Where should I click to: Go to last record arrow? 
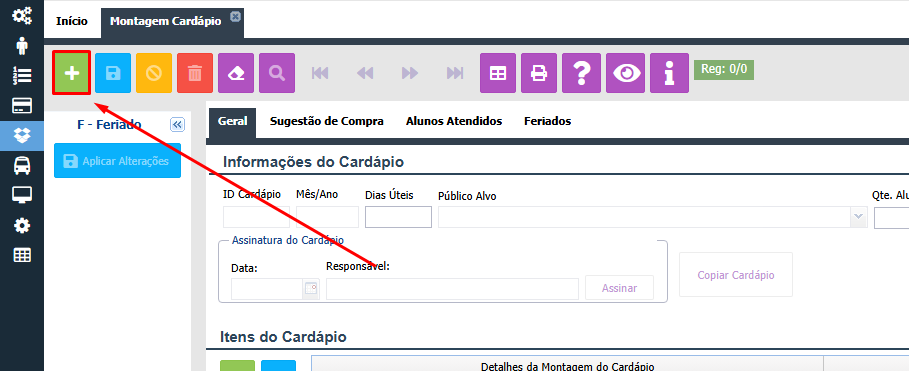(455, 73)
